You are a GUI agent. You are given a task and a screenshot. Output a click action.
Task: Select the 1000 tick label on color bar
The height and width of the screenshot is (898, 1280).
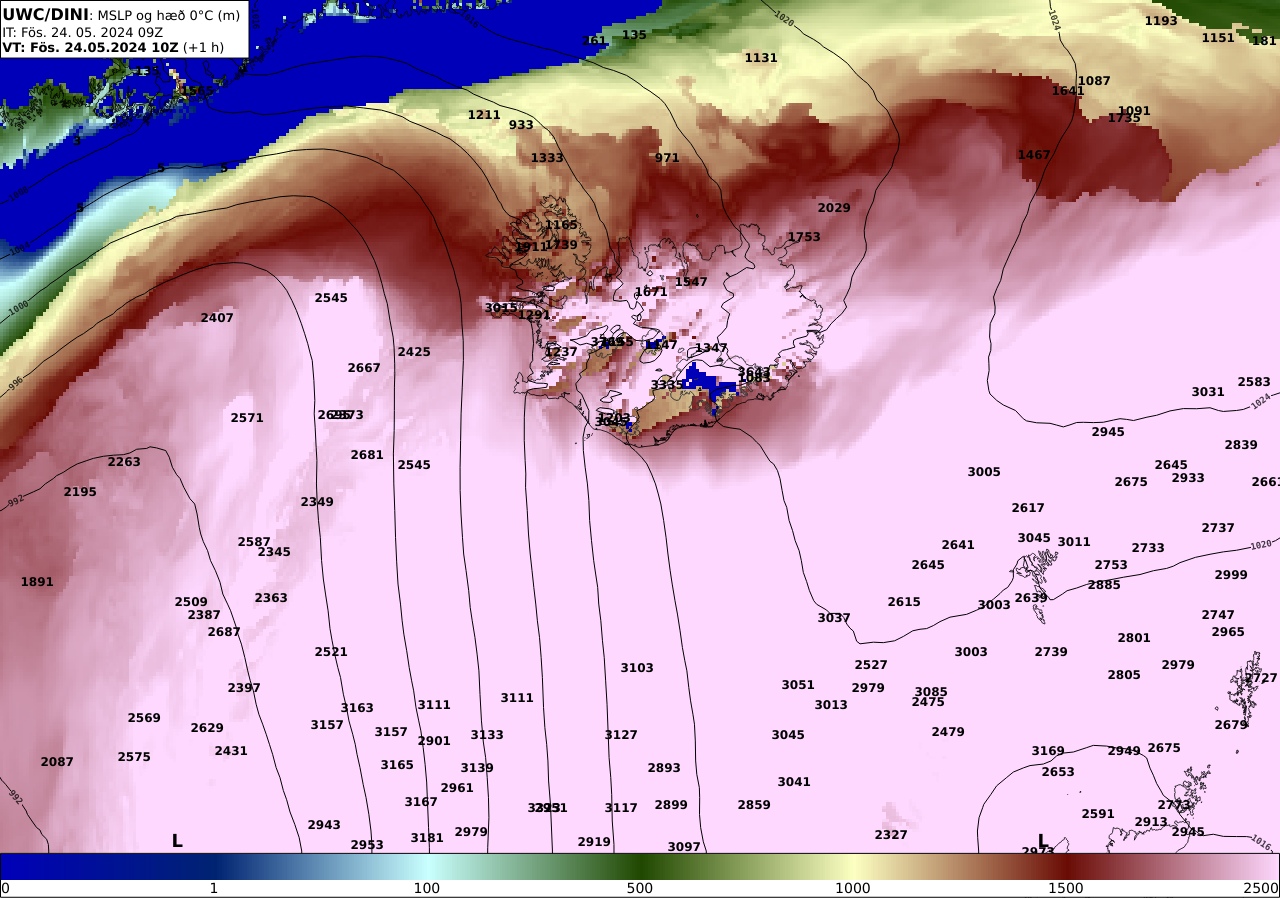click(x=853, y=888)
